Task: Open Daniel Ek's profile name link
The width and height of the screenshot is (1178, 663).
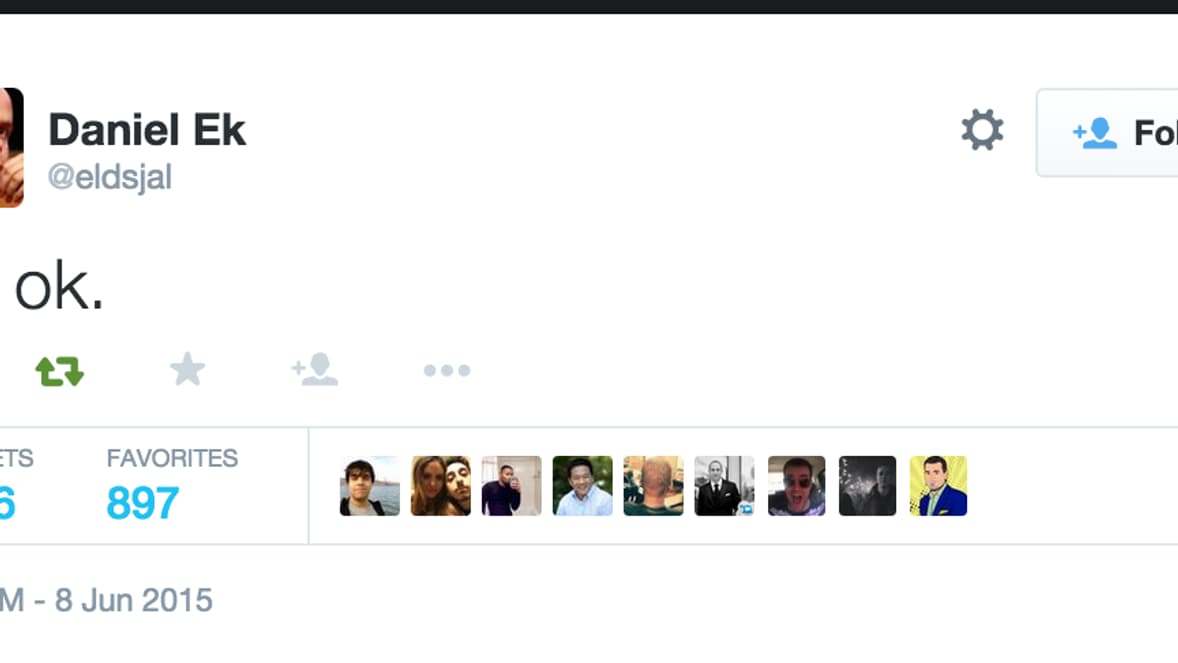Action: (x=147, y=130)
